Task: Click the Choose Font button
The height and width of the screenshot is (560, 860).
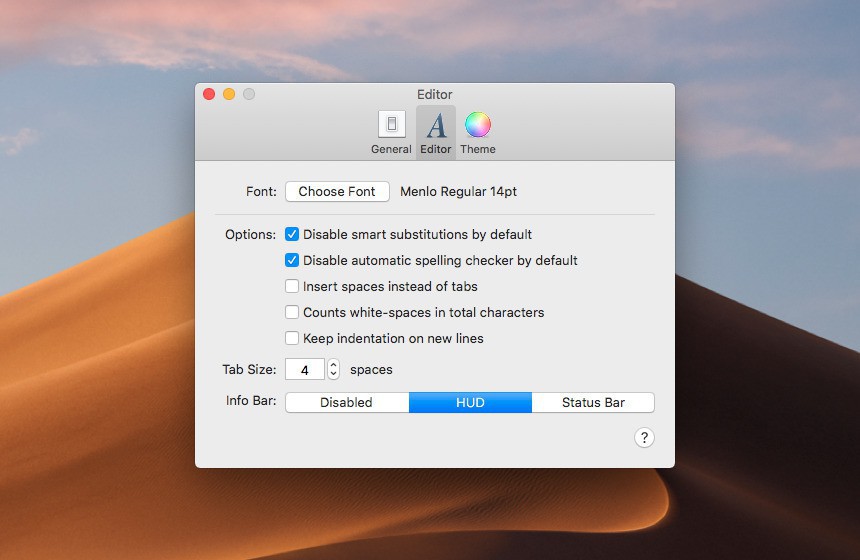Action: click(337, 191)
